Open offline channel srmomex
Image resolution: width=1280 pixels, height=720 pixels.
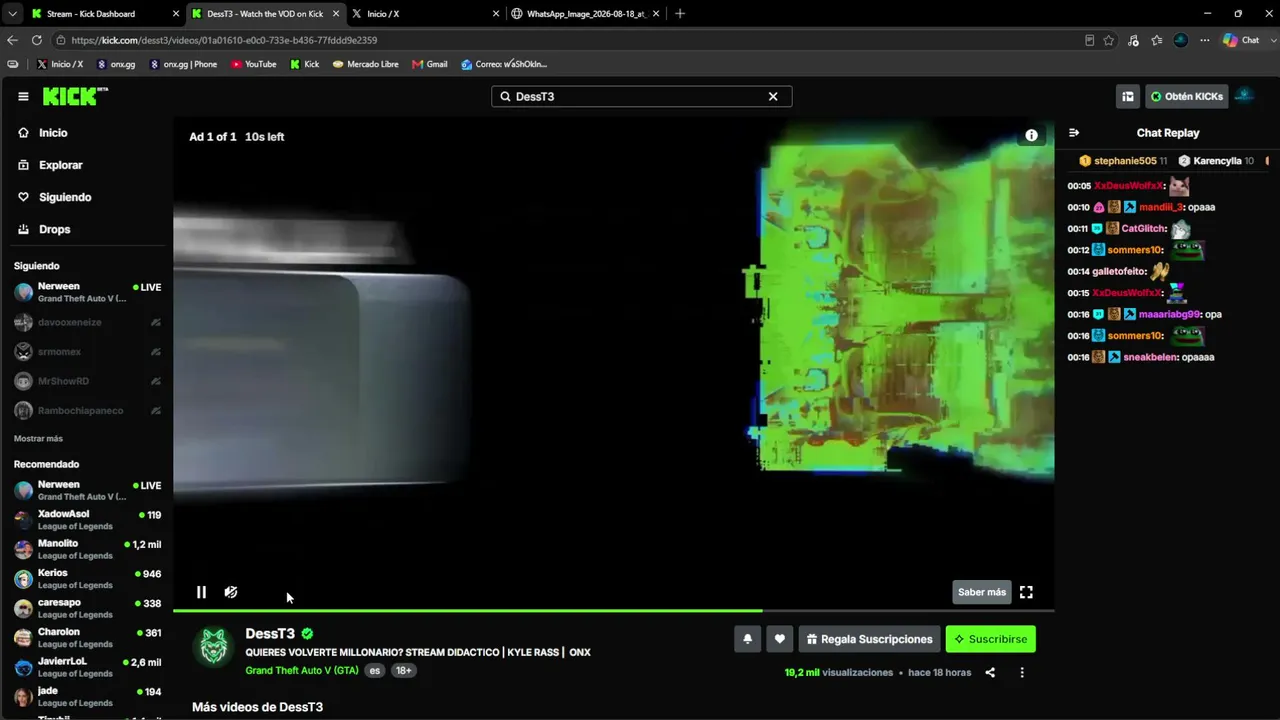[87, 352]
